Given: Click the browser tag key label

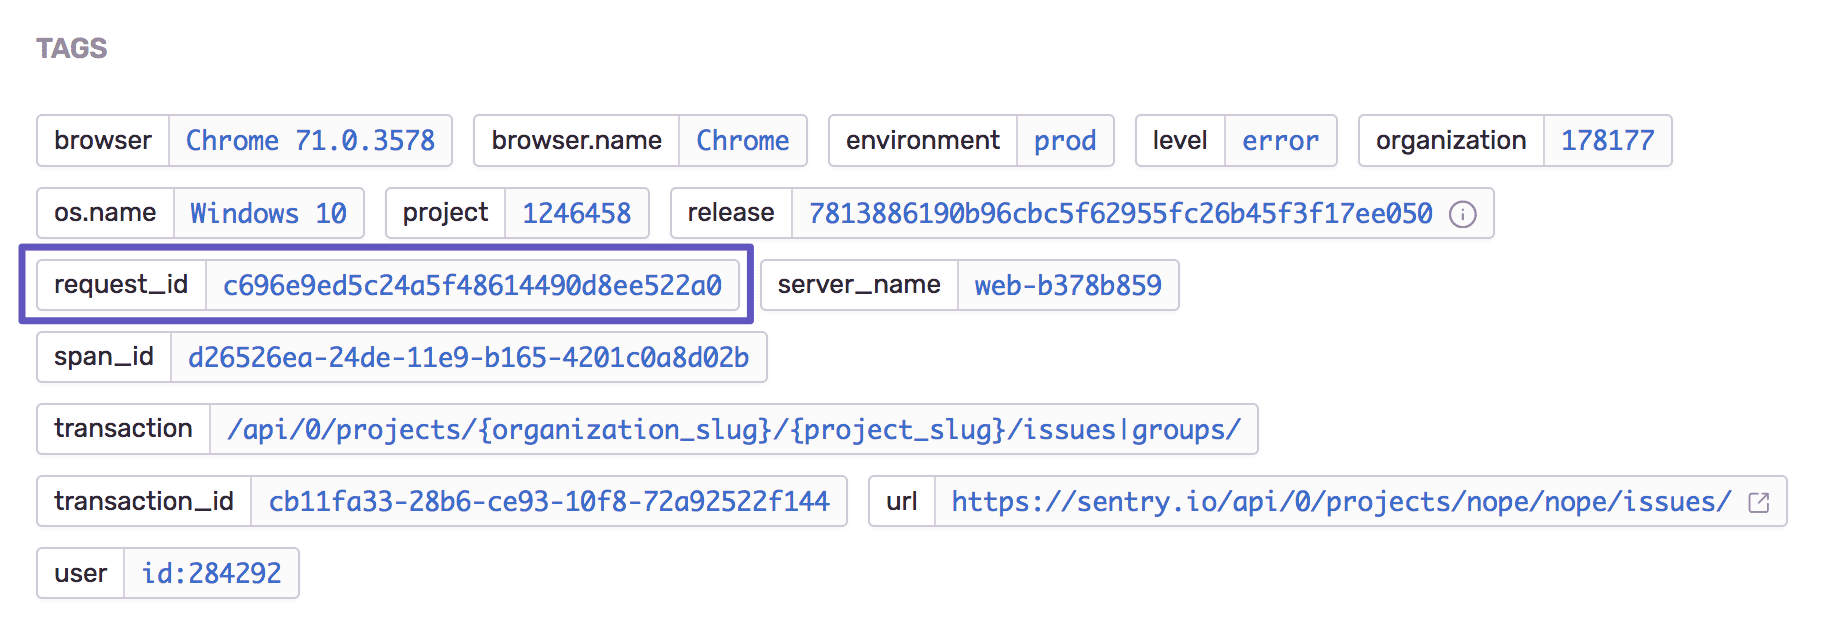Looking at the screenshot, I should [103, 141].
